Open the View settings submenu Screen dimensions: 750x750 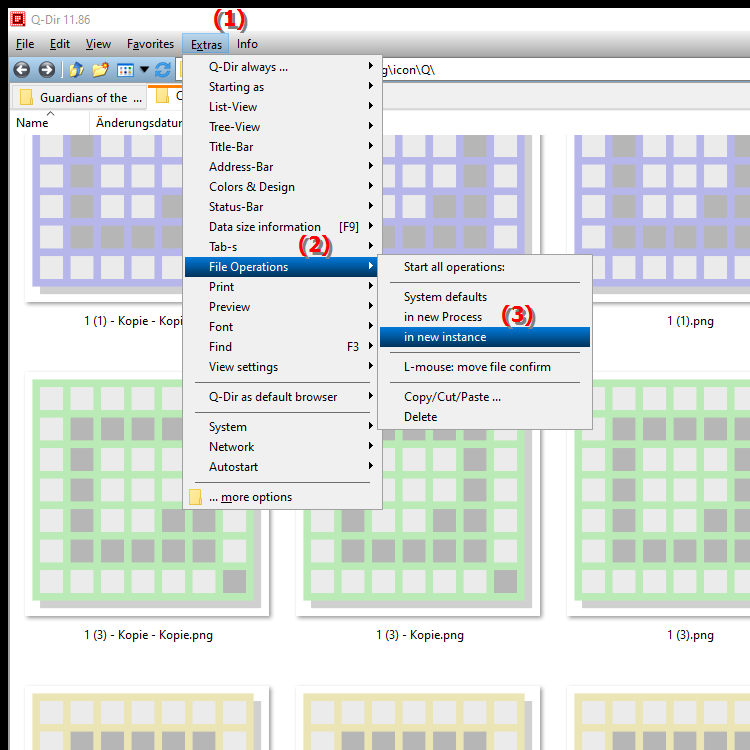click(x=281, y=367)
